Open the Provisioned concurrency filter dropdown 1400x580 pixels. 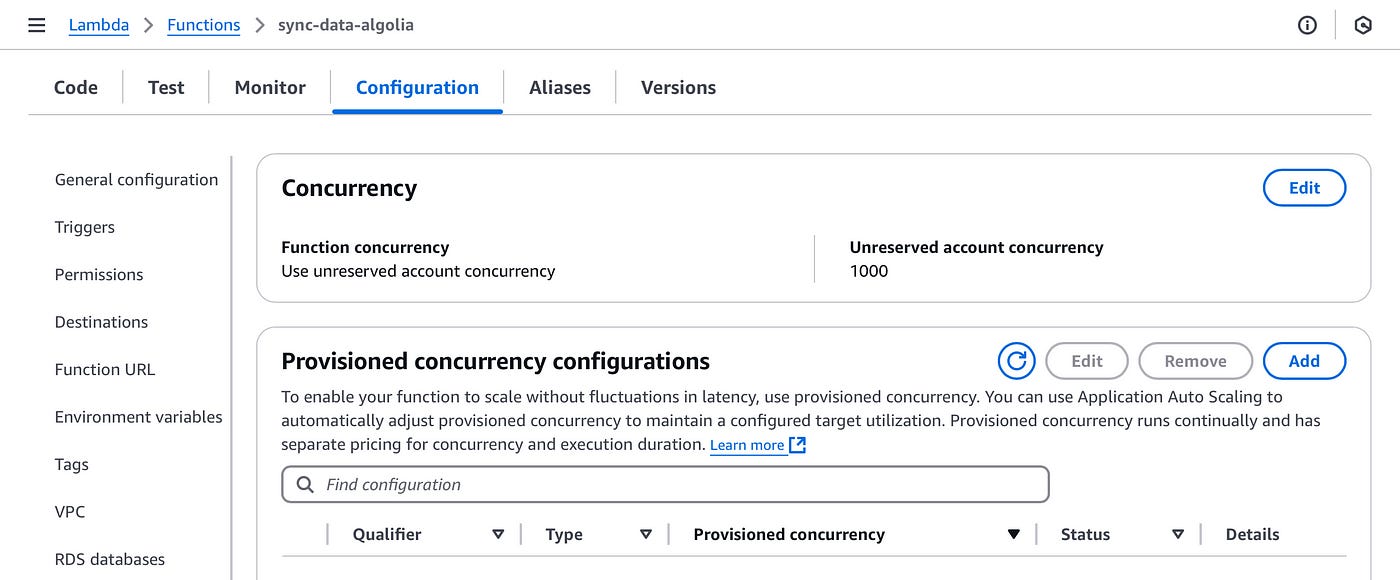click(1014, 534)
